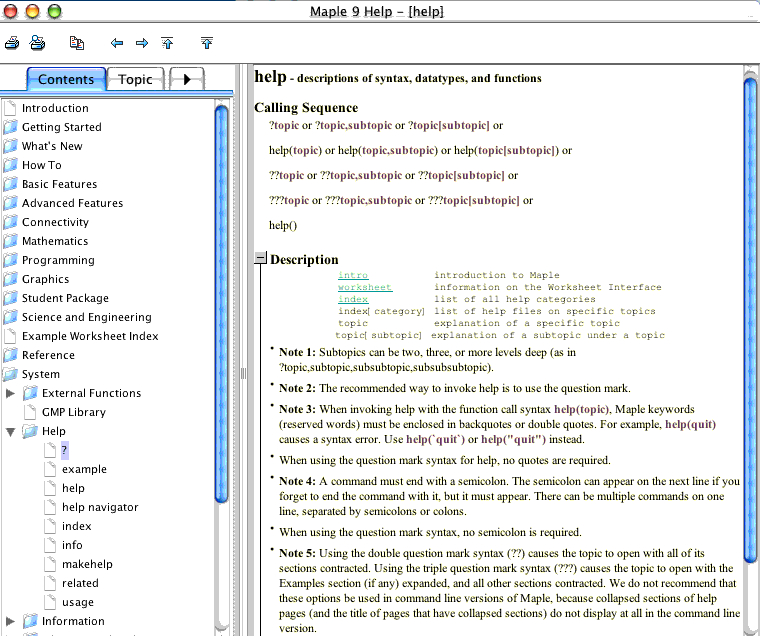Switch to the Topic tab
Screen dimensions: 760x636
[x=135, y=79]
